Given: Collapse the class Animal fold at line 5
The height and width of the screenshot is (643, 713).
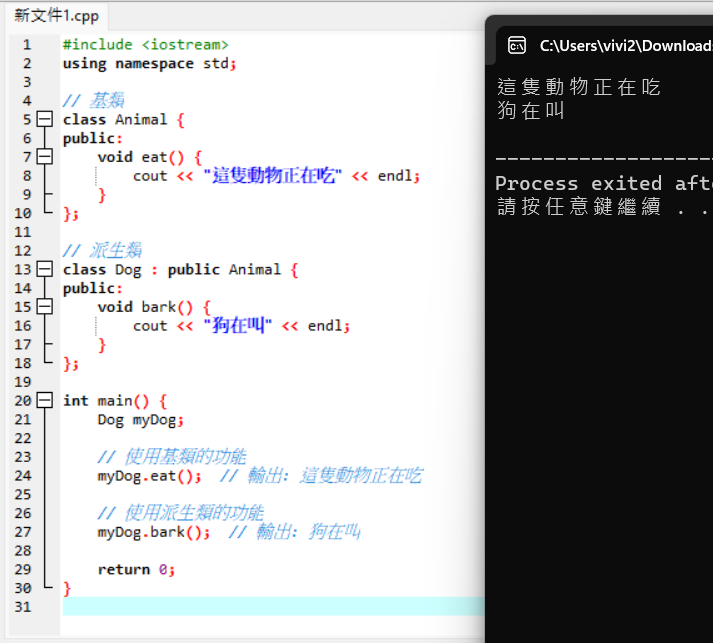Looking at the screenshot, I should click(45, 119).
